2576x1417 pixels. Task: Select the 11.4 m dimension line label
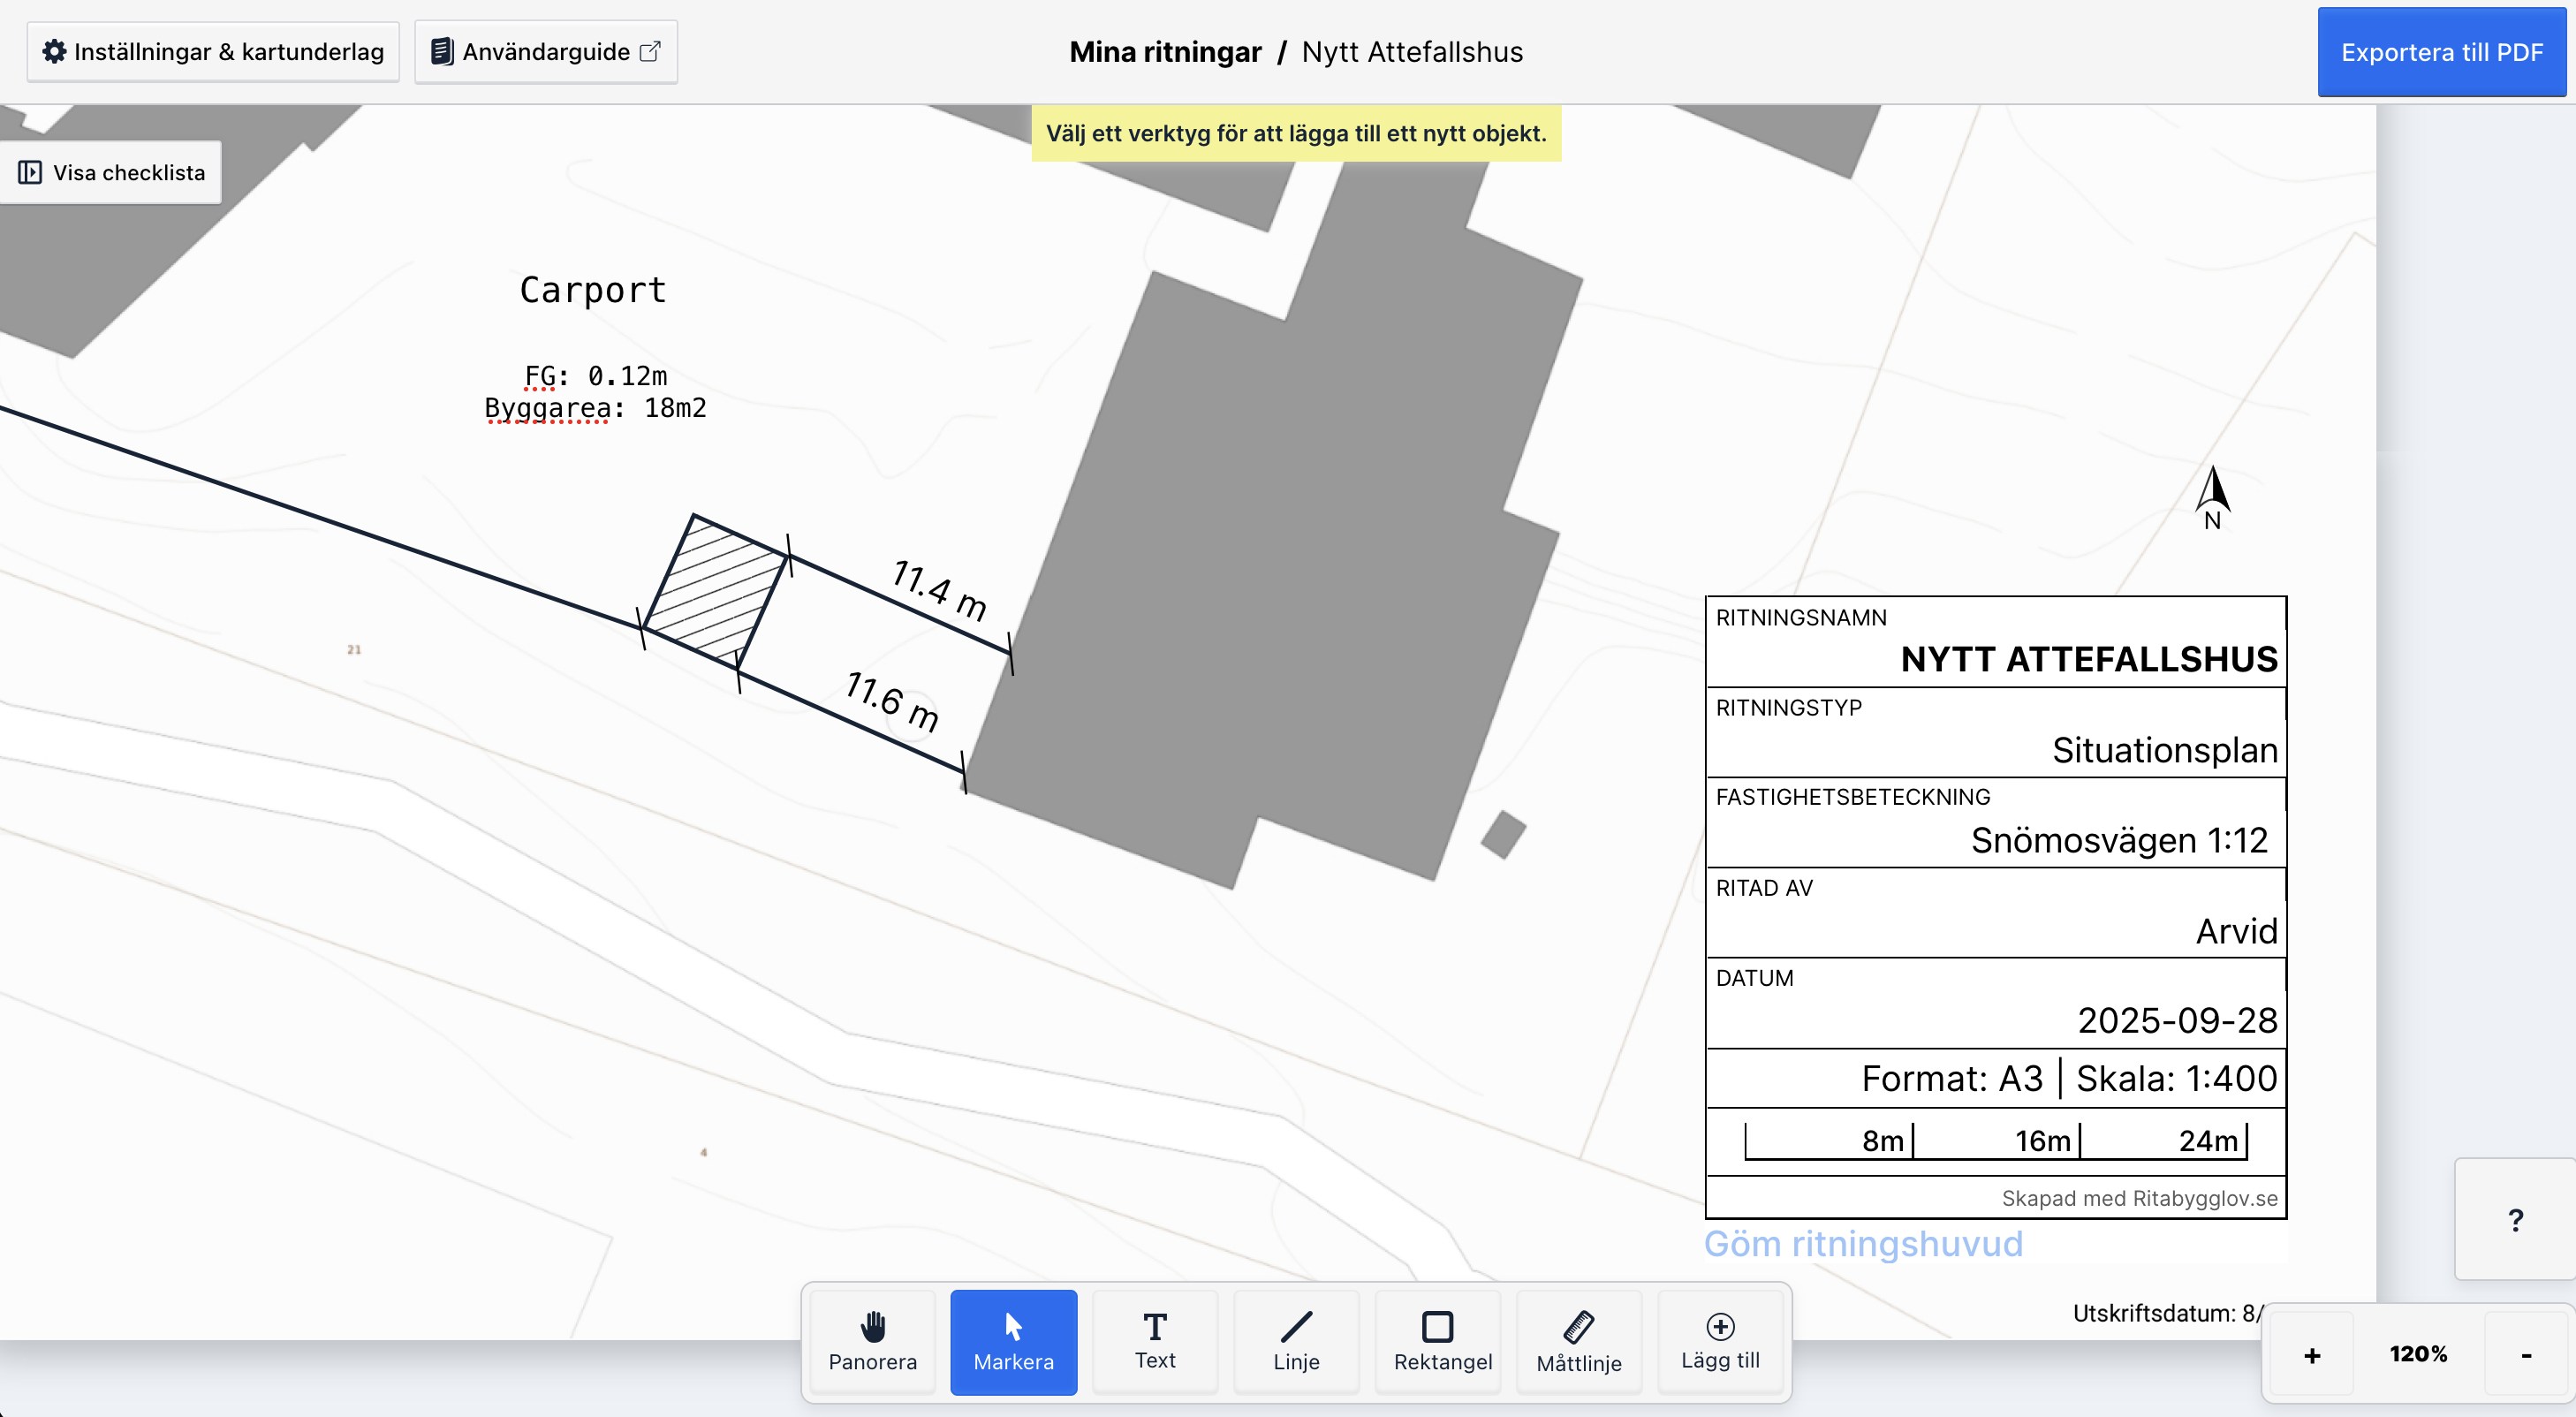coord(939,590)
